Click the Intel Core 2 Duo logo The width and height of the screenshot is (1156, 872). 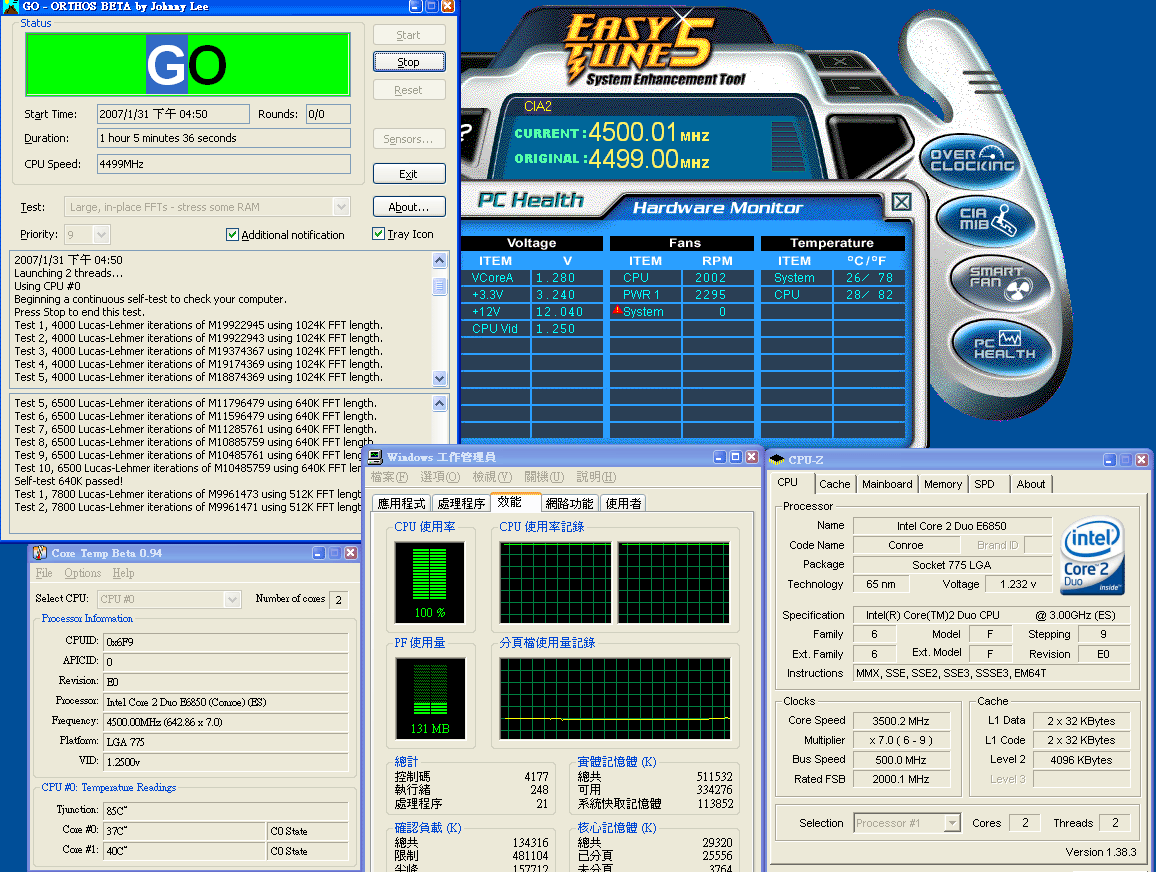click(x=1093, y=555)
